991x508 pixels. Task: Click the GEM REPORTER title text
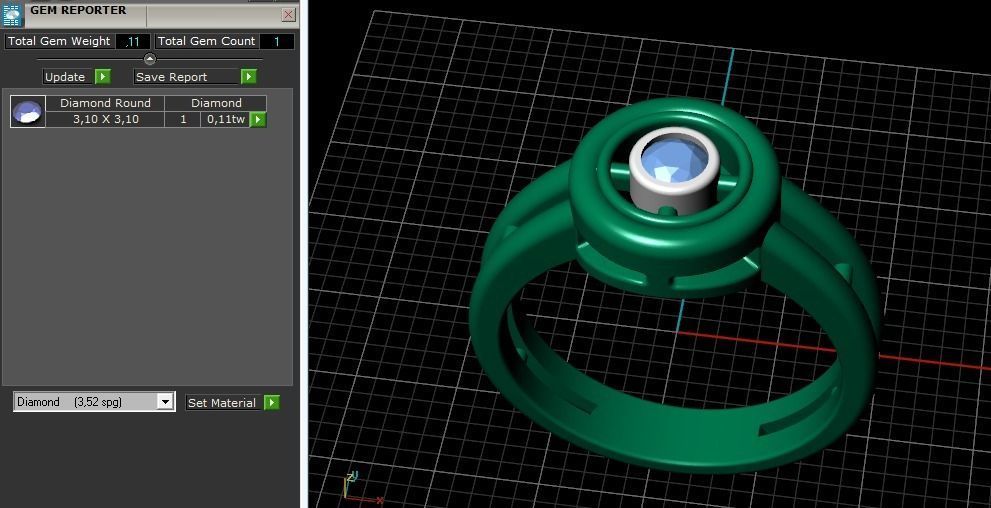point(78,10)
